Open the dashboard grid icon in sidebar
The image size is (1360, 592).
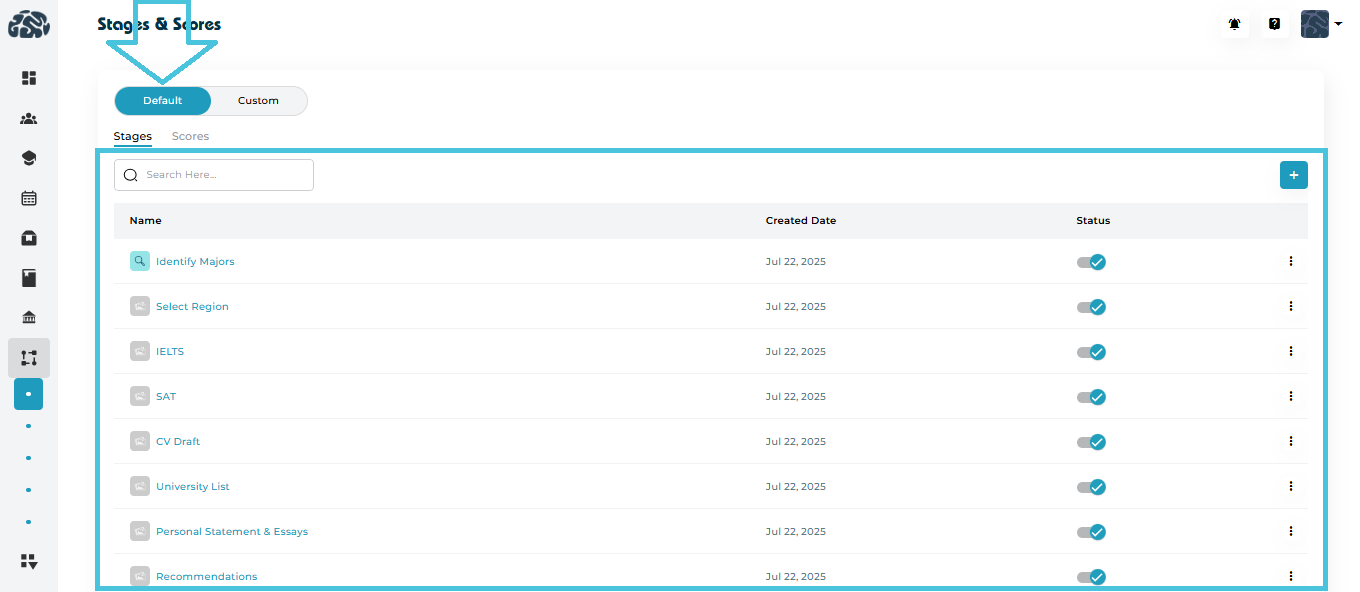29,78
